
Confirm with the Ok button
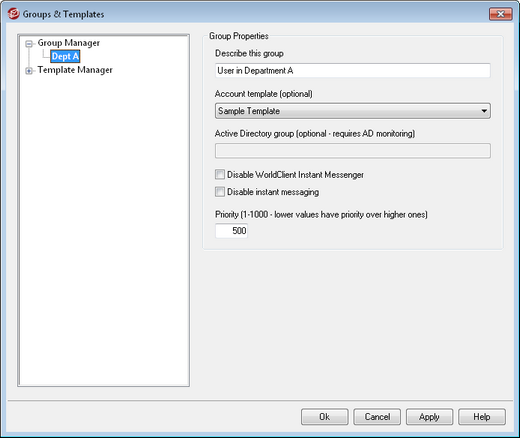point(324,417)
